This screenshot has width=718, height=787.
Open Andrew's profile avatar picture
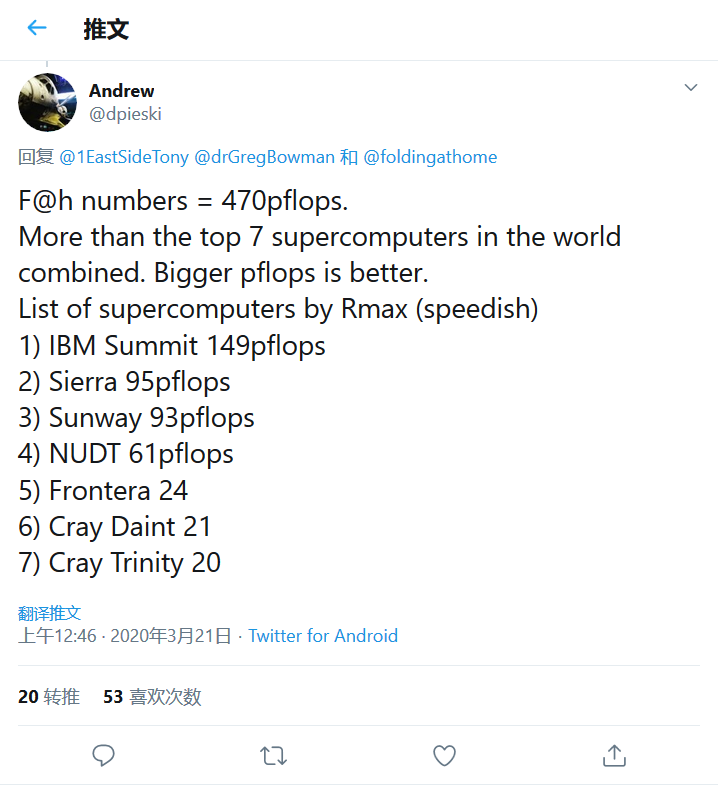(x=47, y=102)
